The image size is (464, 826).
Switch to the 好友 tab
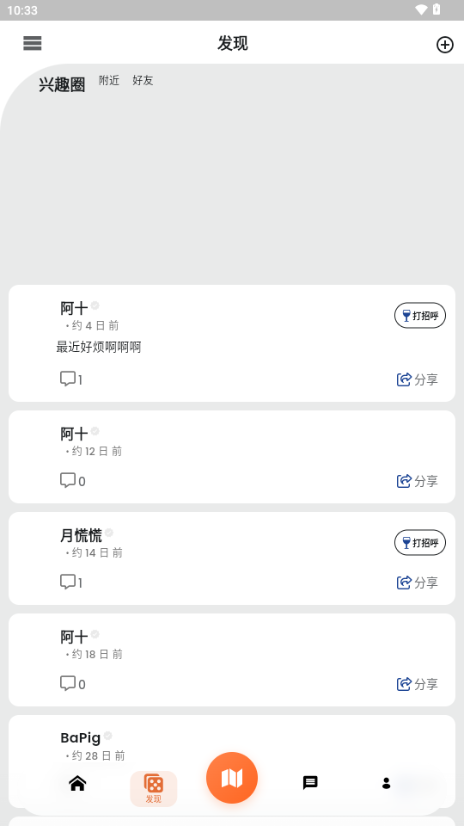[143, 80]
